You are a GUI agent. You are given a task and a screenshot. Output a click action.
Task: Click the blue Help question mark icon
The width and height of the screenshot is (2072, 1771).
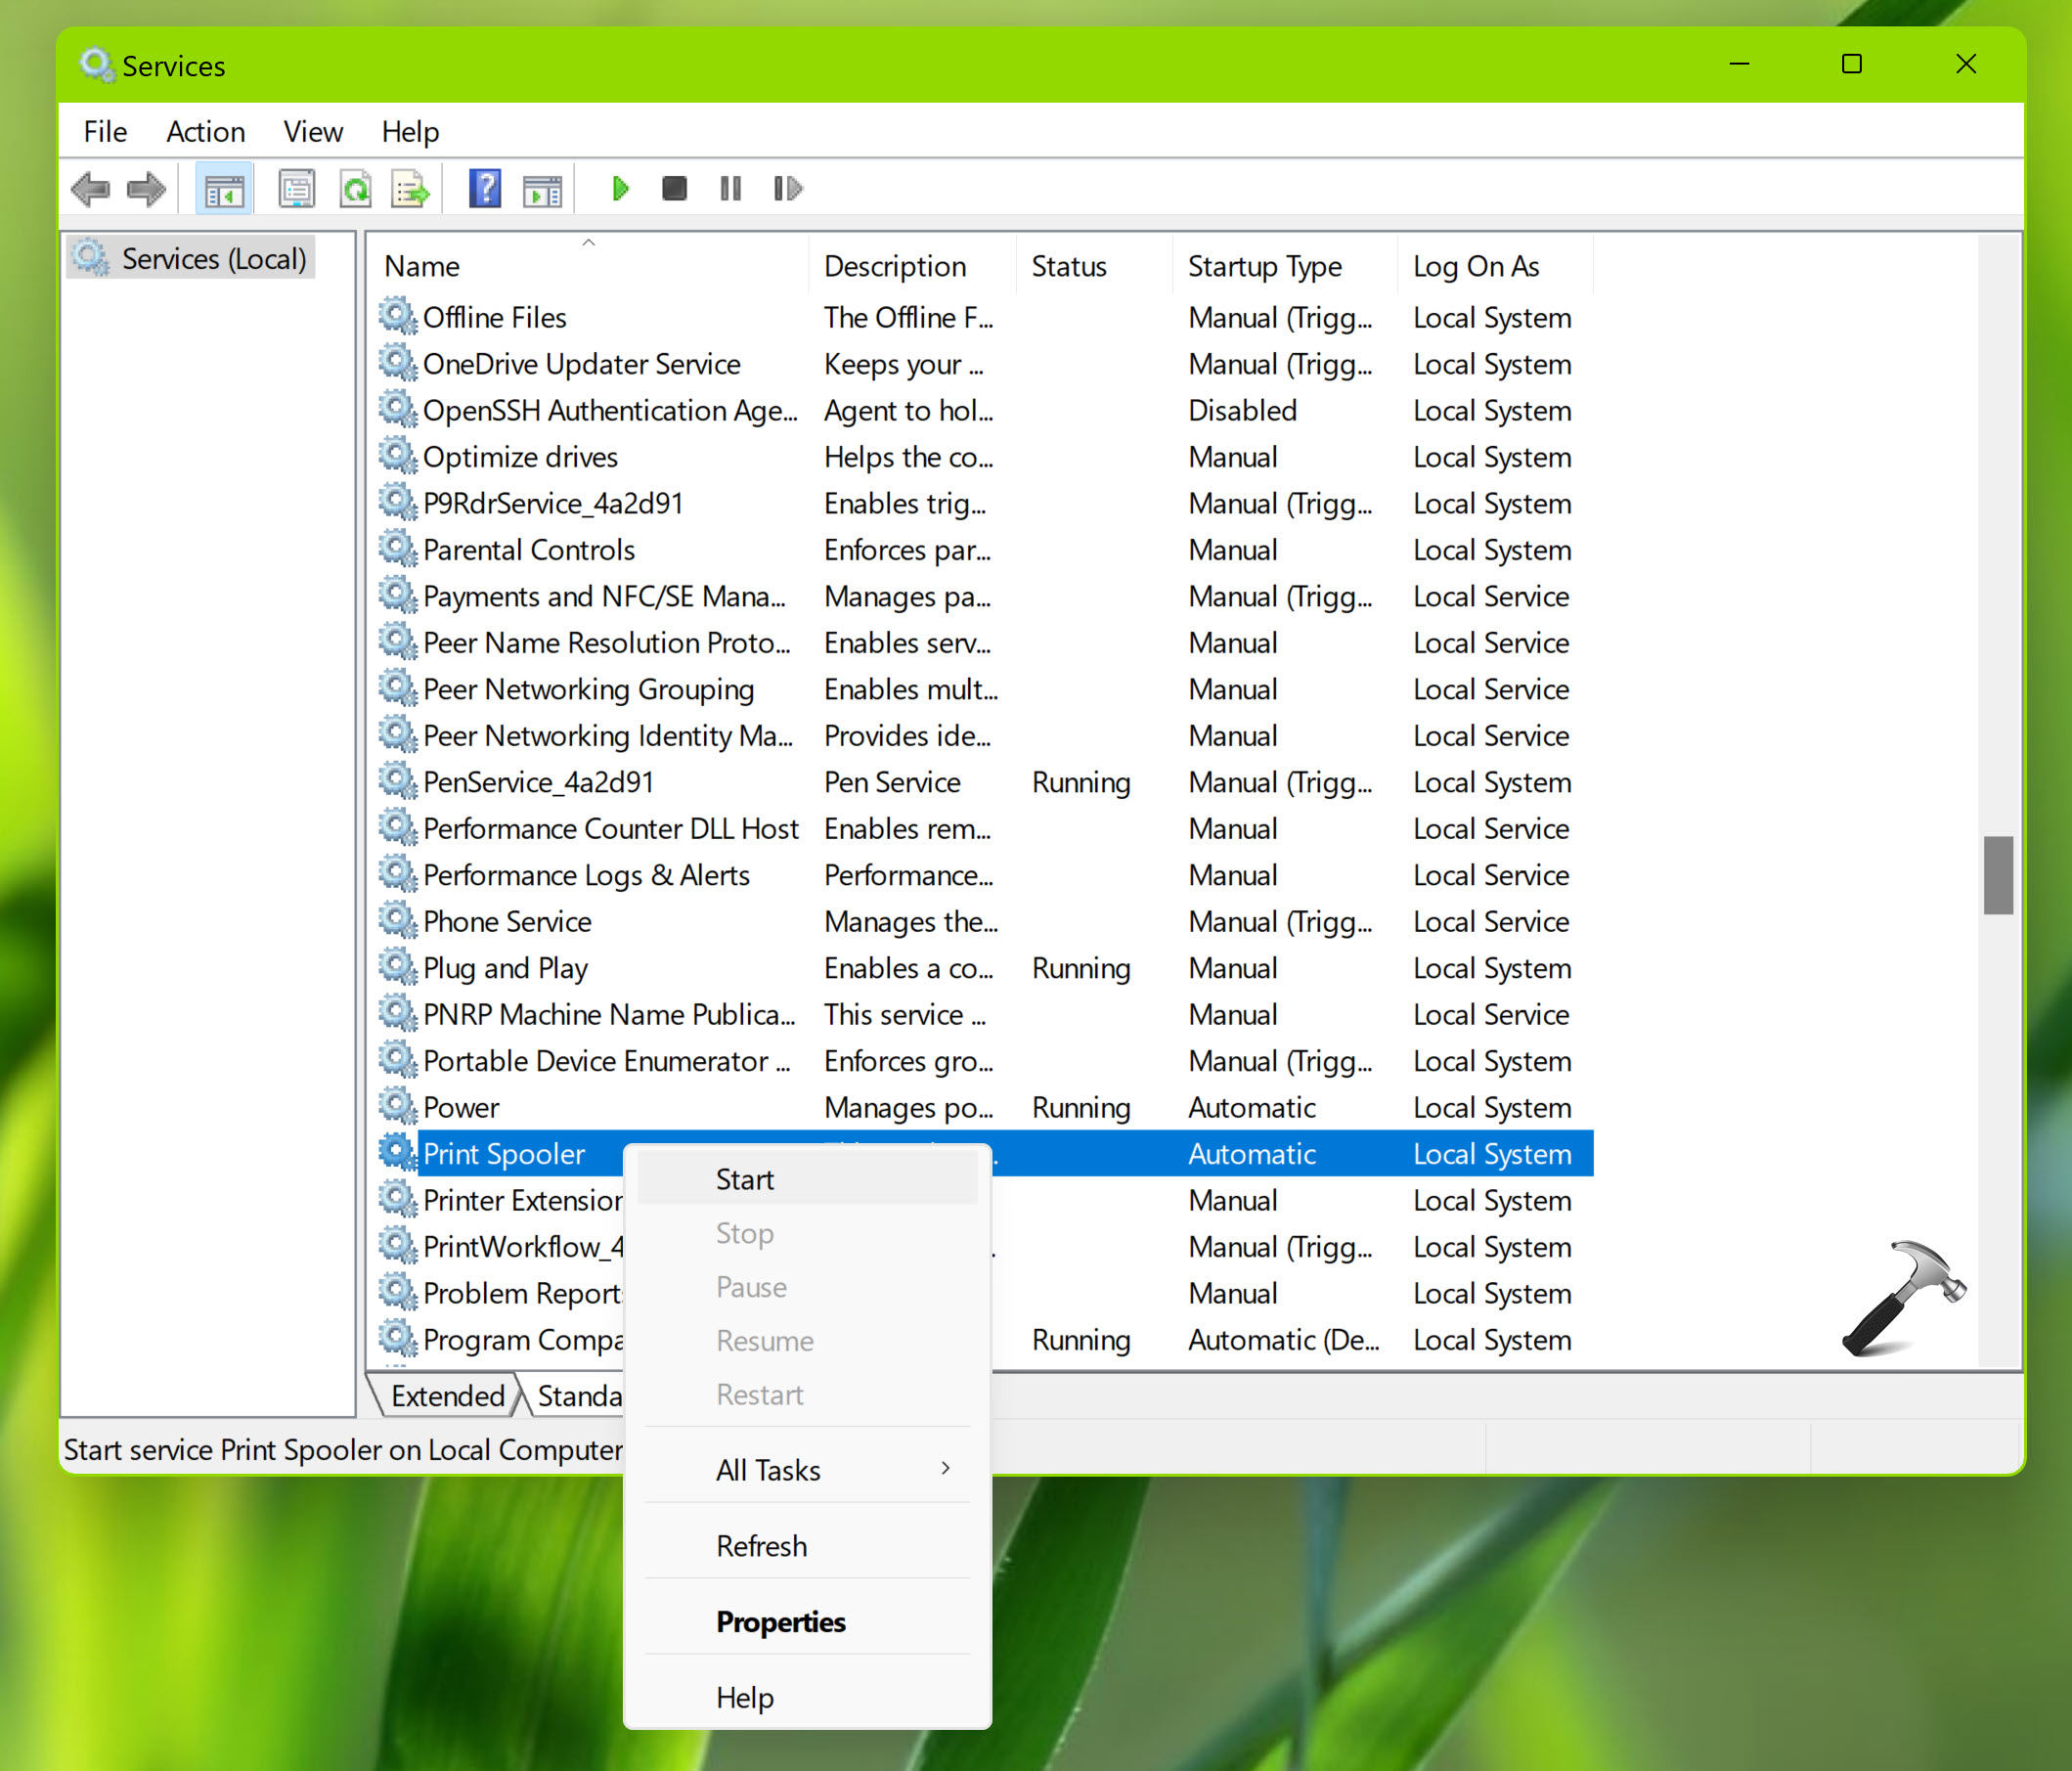(485, 189)
